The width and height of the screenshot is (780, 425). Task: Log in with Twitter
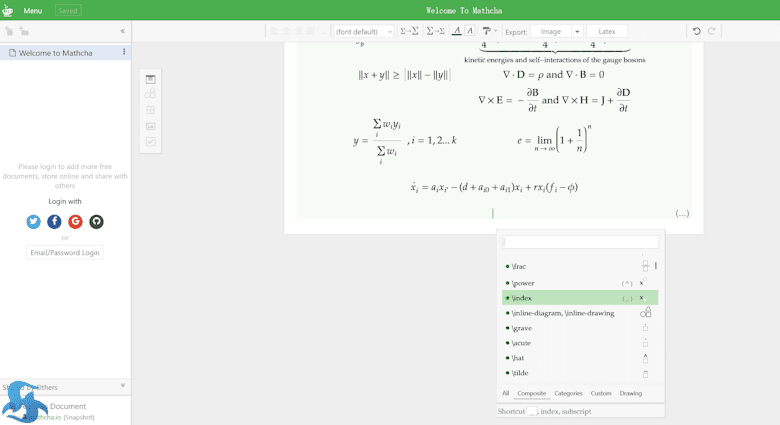[33, 221]
